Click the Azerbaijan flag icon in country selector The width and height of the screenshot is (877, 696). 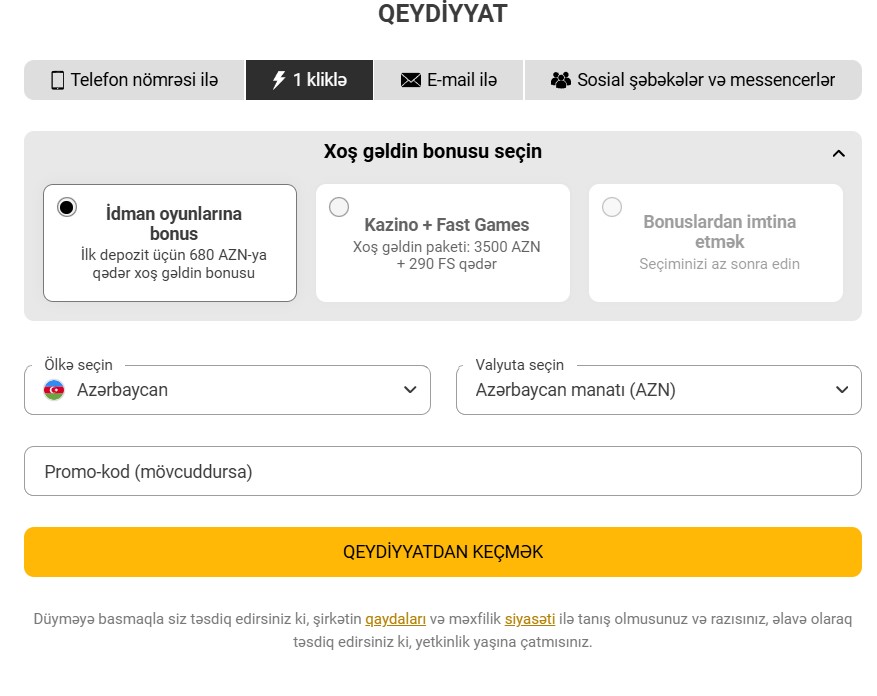pyautogui.click(x=56, y=390)
